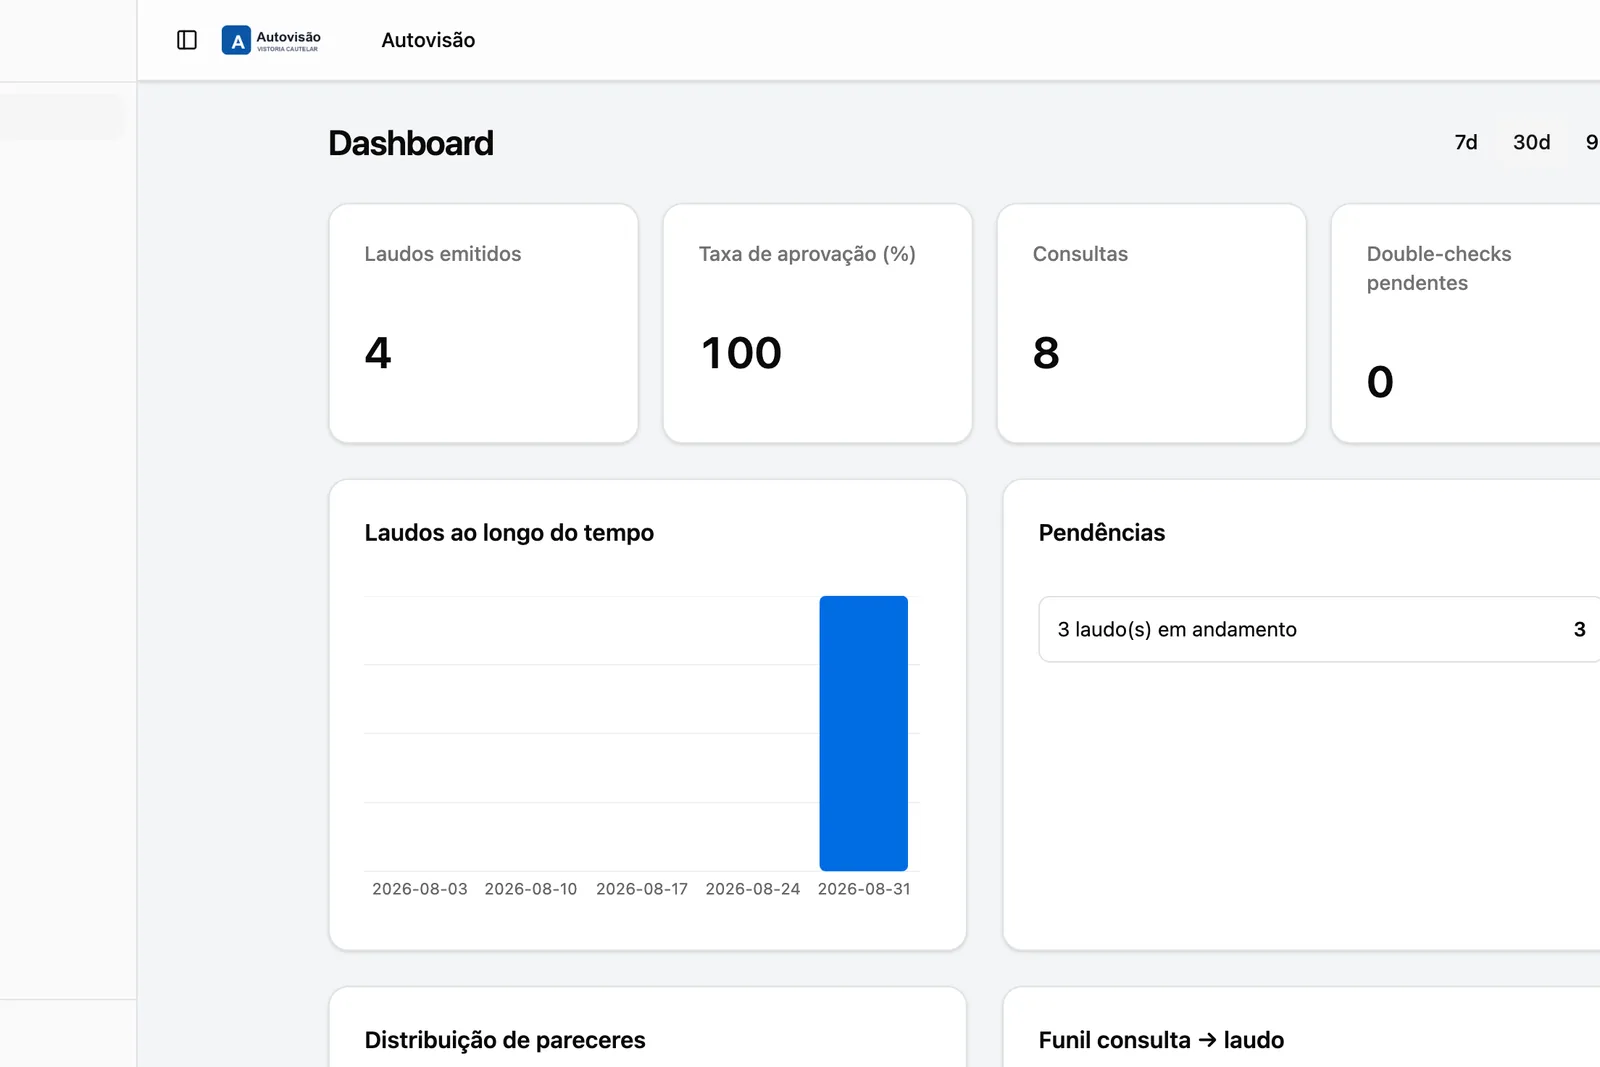1600x1067 pixels.
Task: Select the 30d time range
Action: [1531, 142]
